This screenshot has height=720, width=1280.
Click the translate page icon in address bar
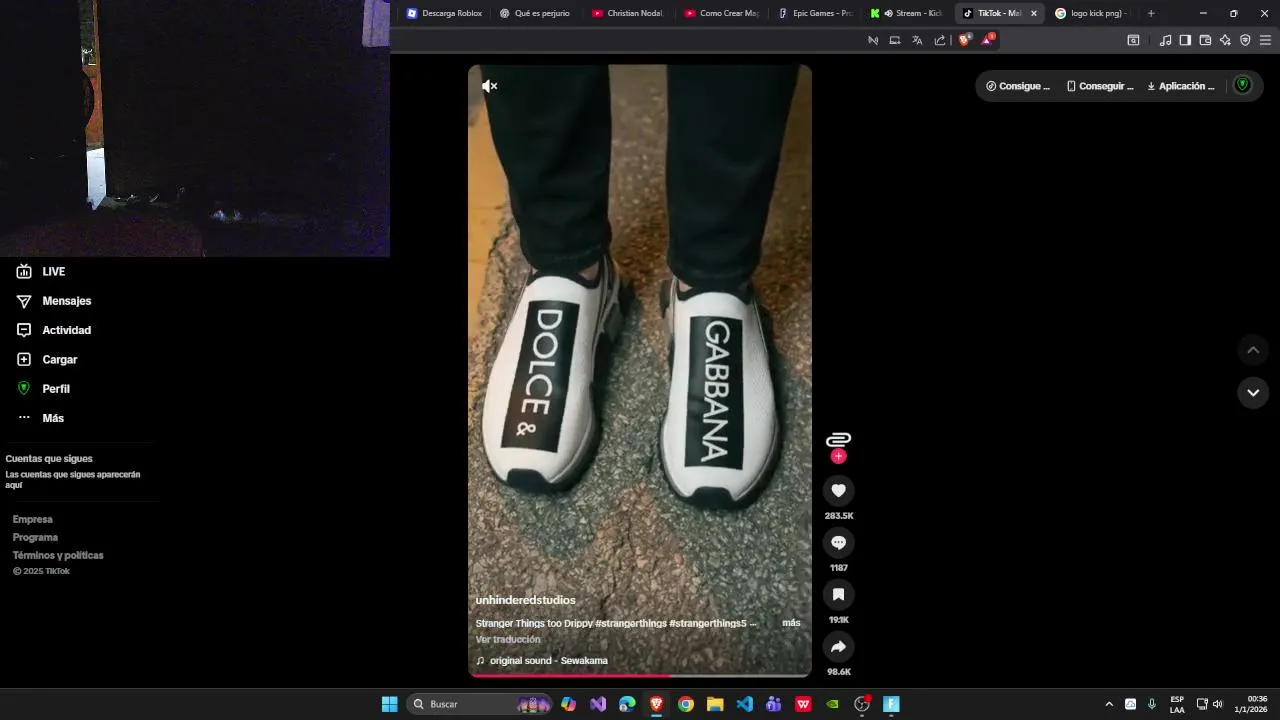917,40
